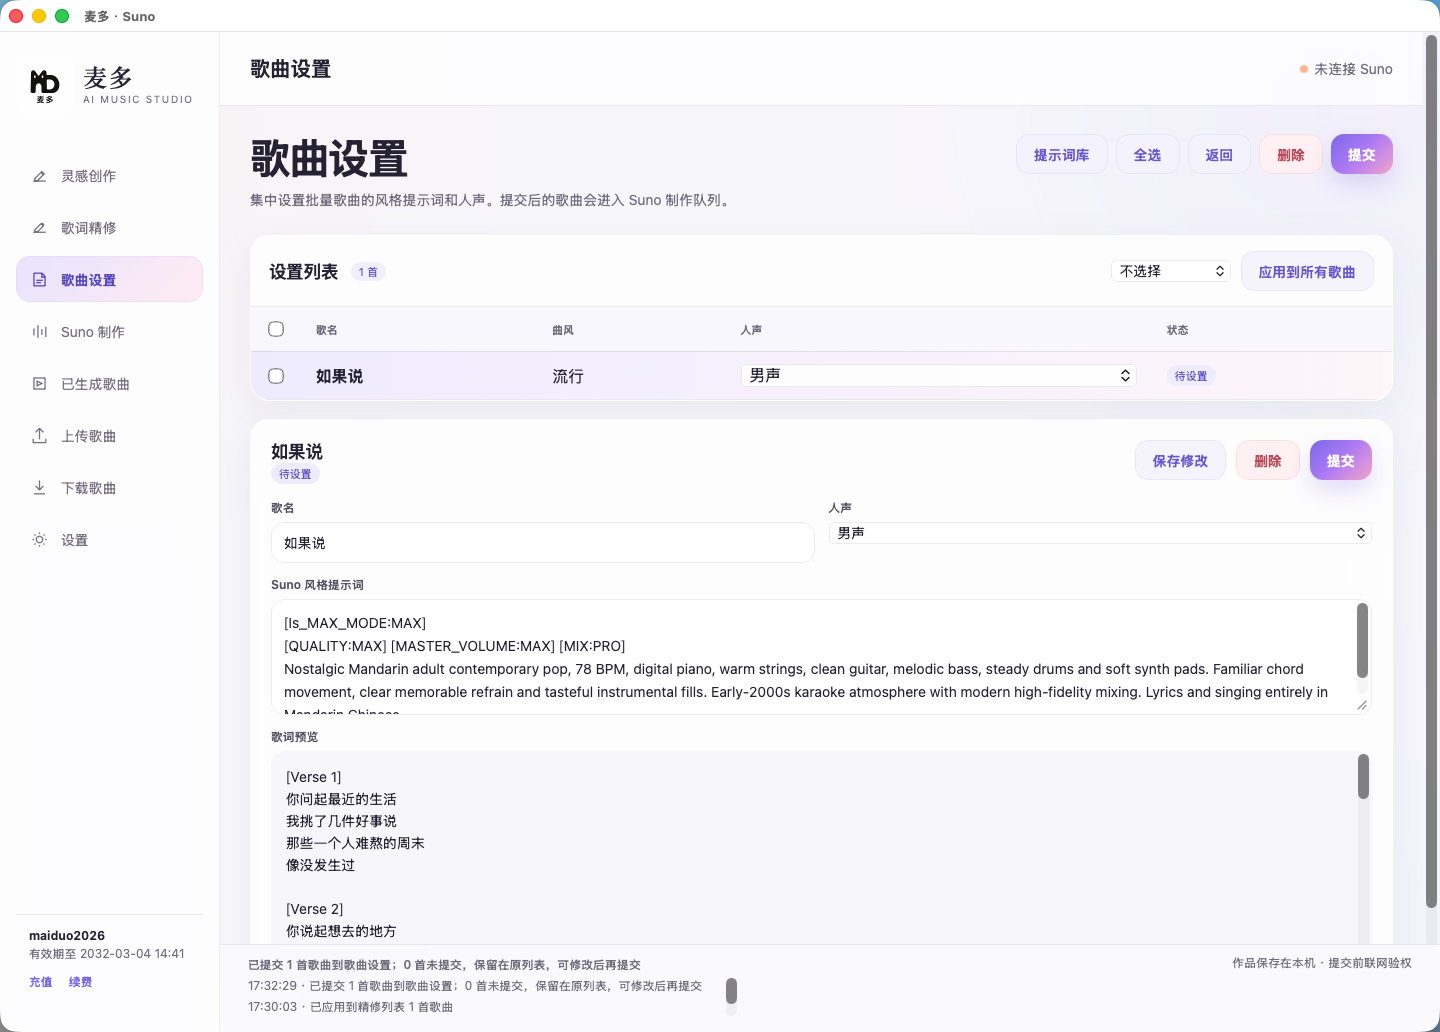Image resolution: width=1440 pixels, height=1032 pixels.
Task: Click the 状态 column header
Action: pos(1178,330)
